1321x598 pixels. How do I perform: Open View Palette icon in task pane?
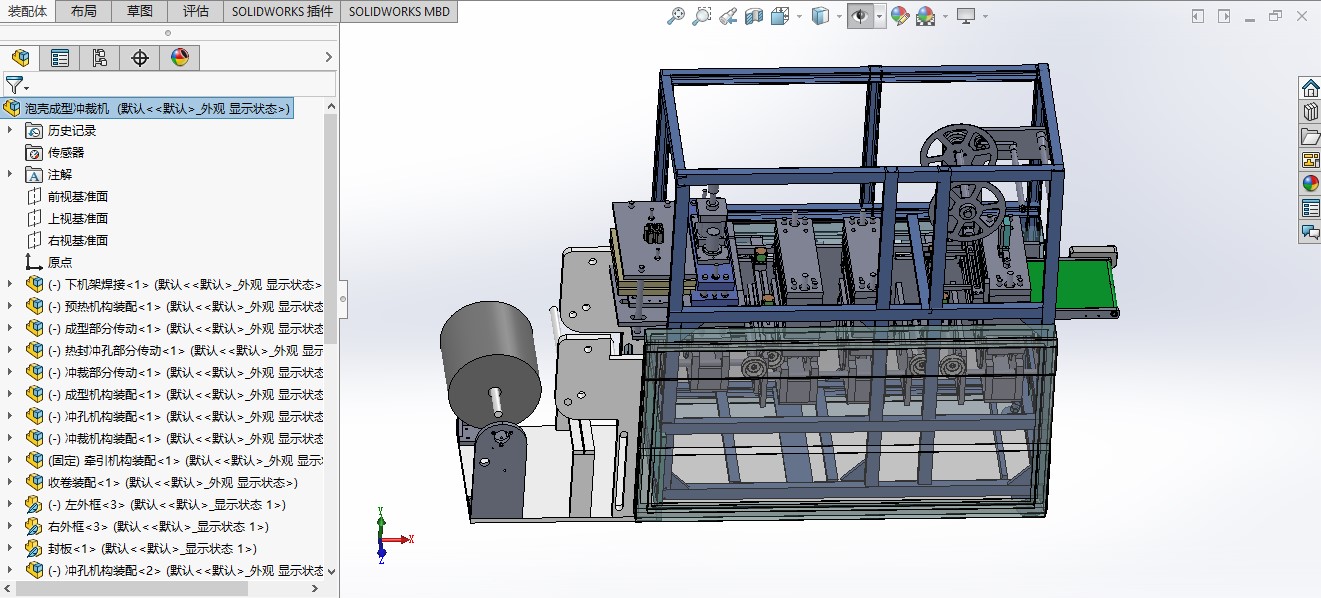pyautogui.click(x=1310, y=160)
